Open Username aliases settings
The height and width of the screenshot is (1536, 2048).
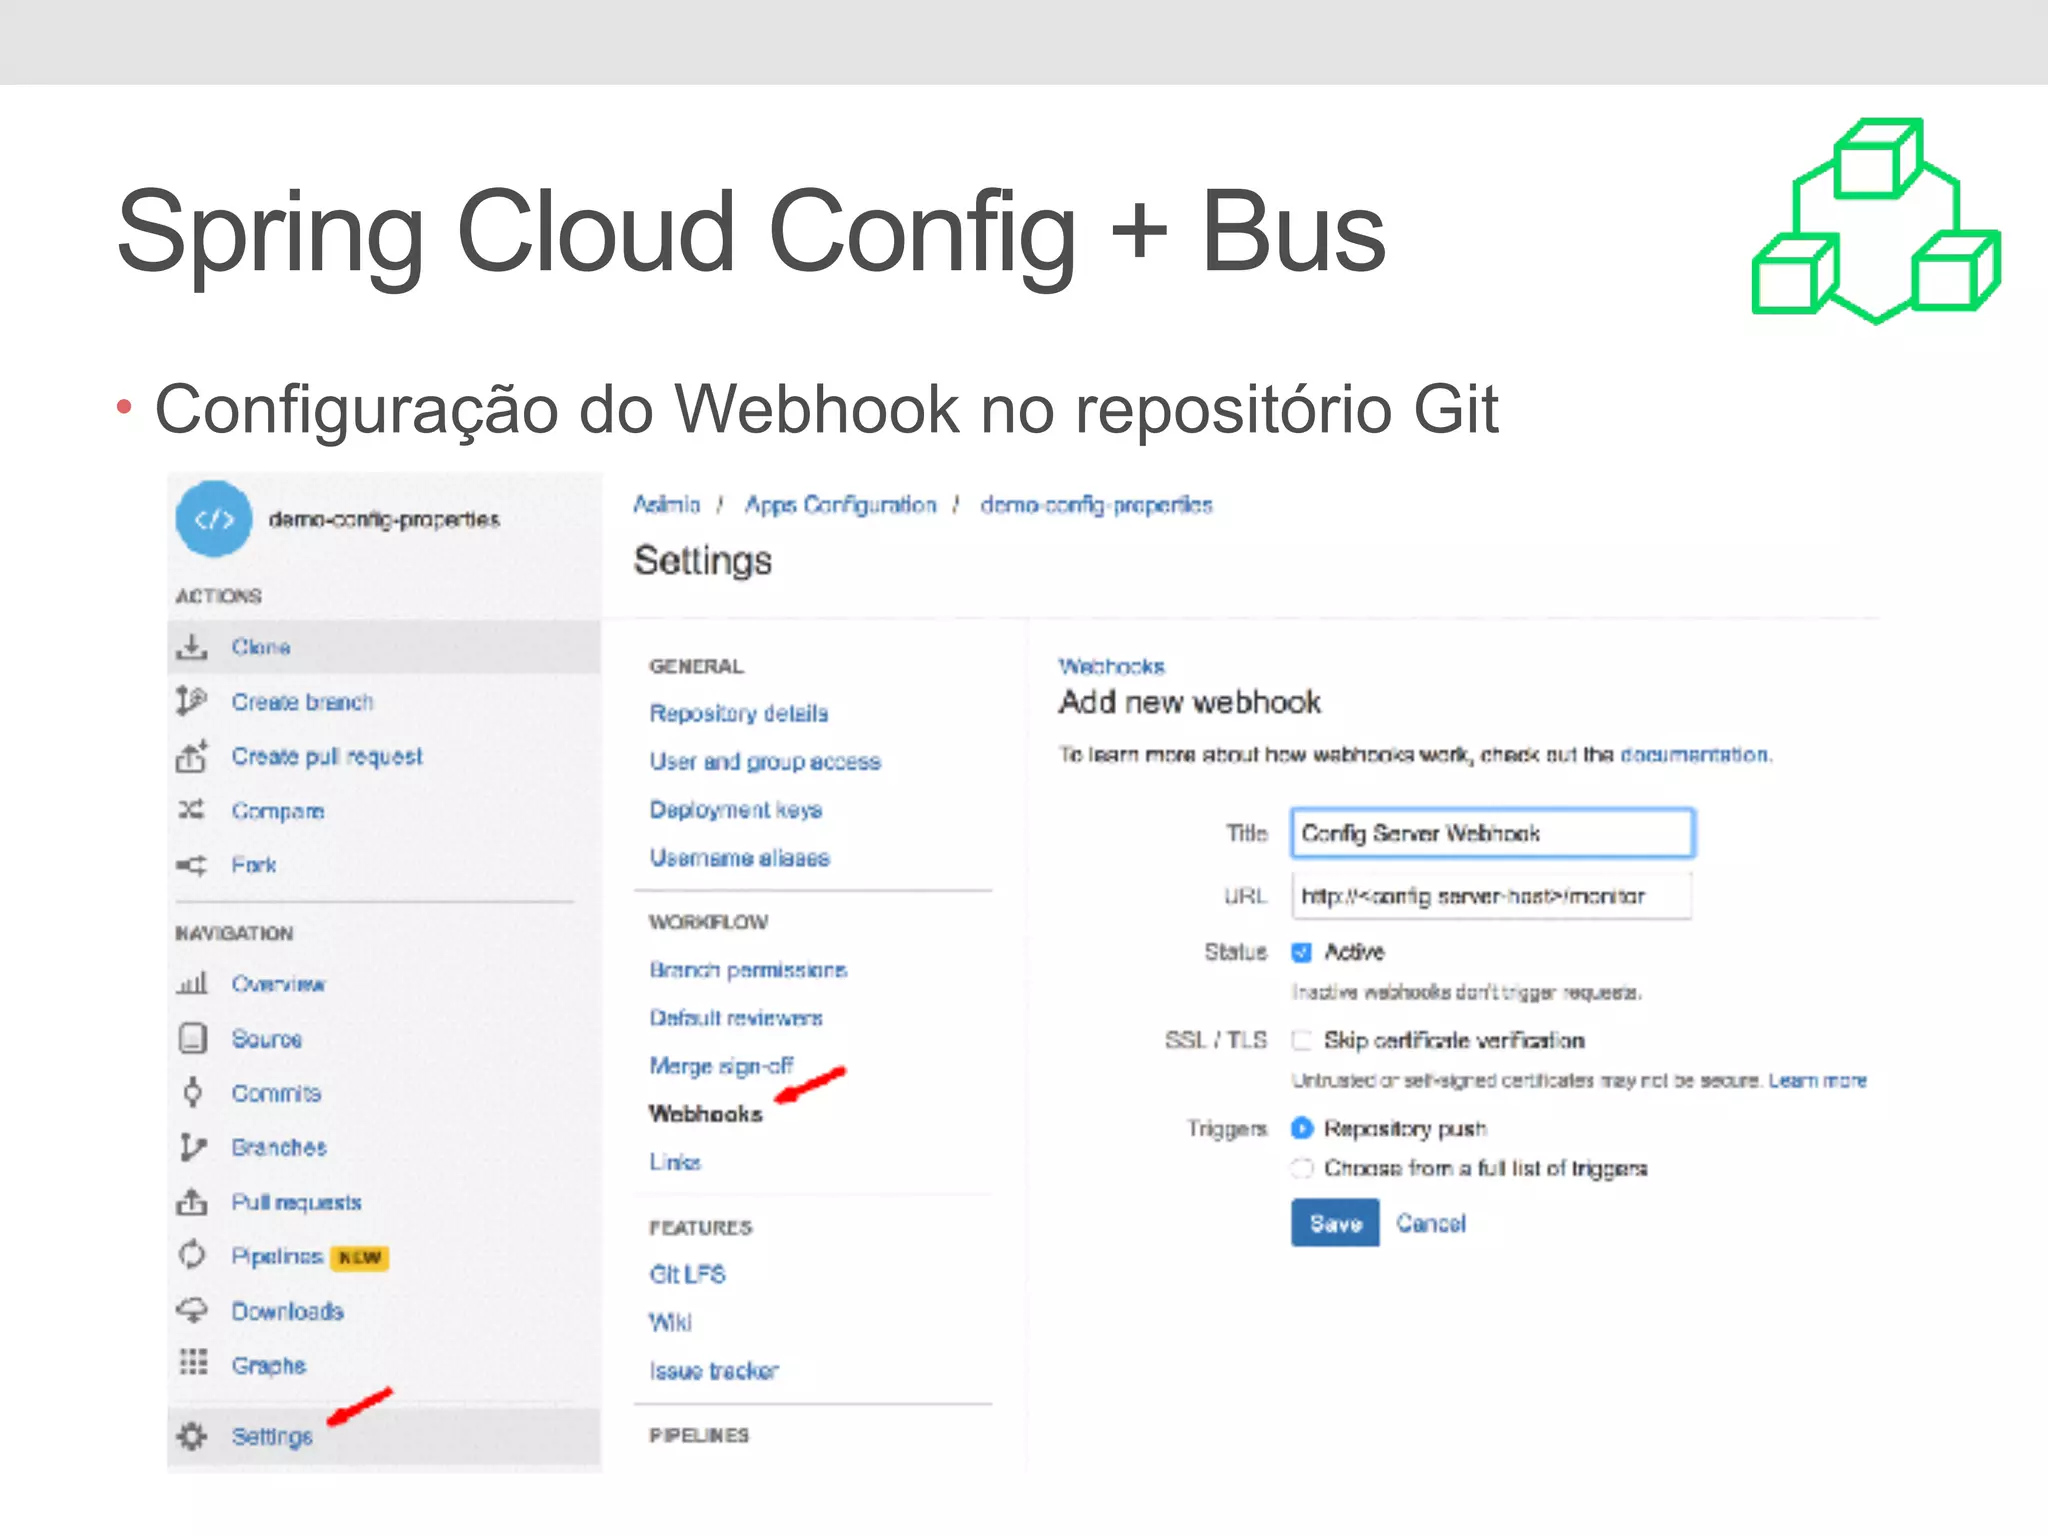pos(740,857)
